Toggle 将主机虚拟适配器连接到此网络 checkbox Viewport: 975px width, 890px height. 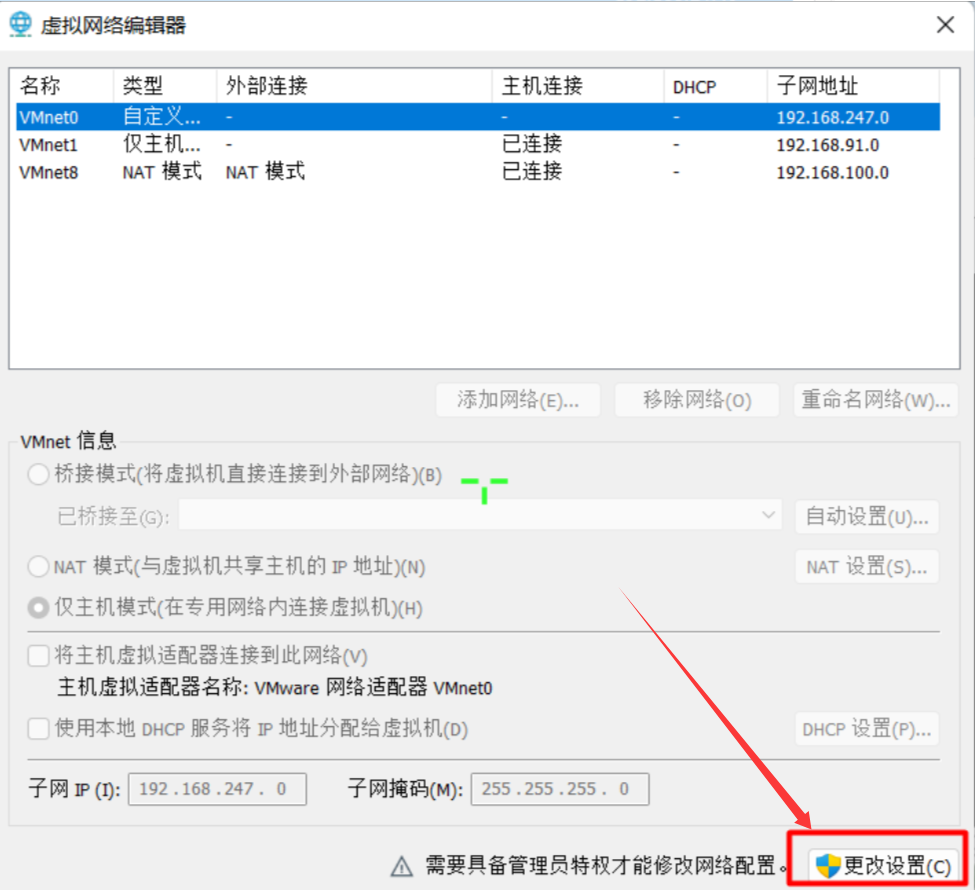[39, 656]
